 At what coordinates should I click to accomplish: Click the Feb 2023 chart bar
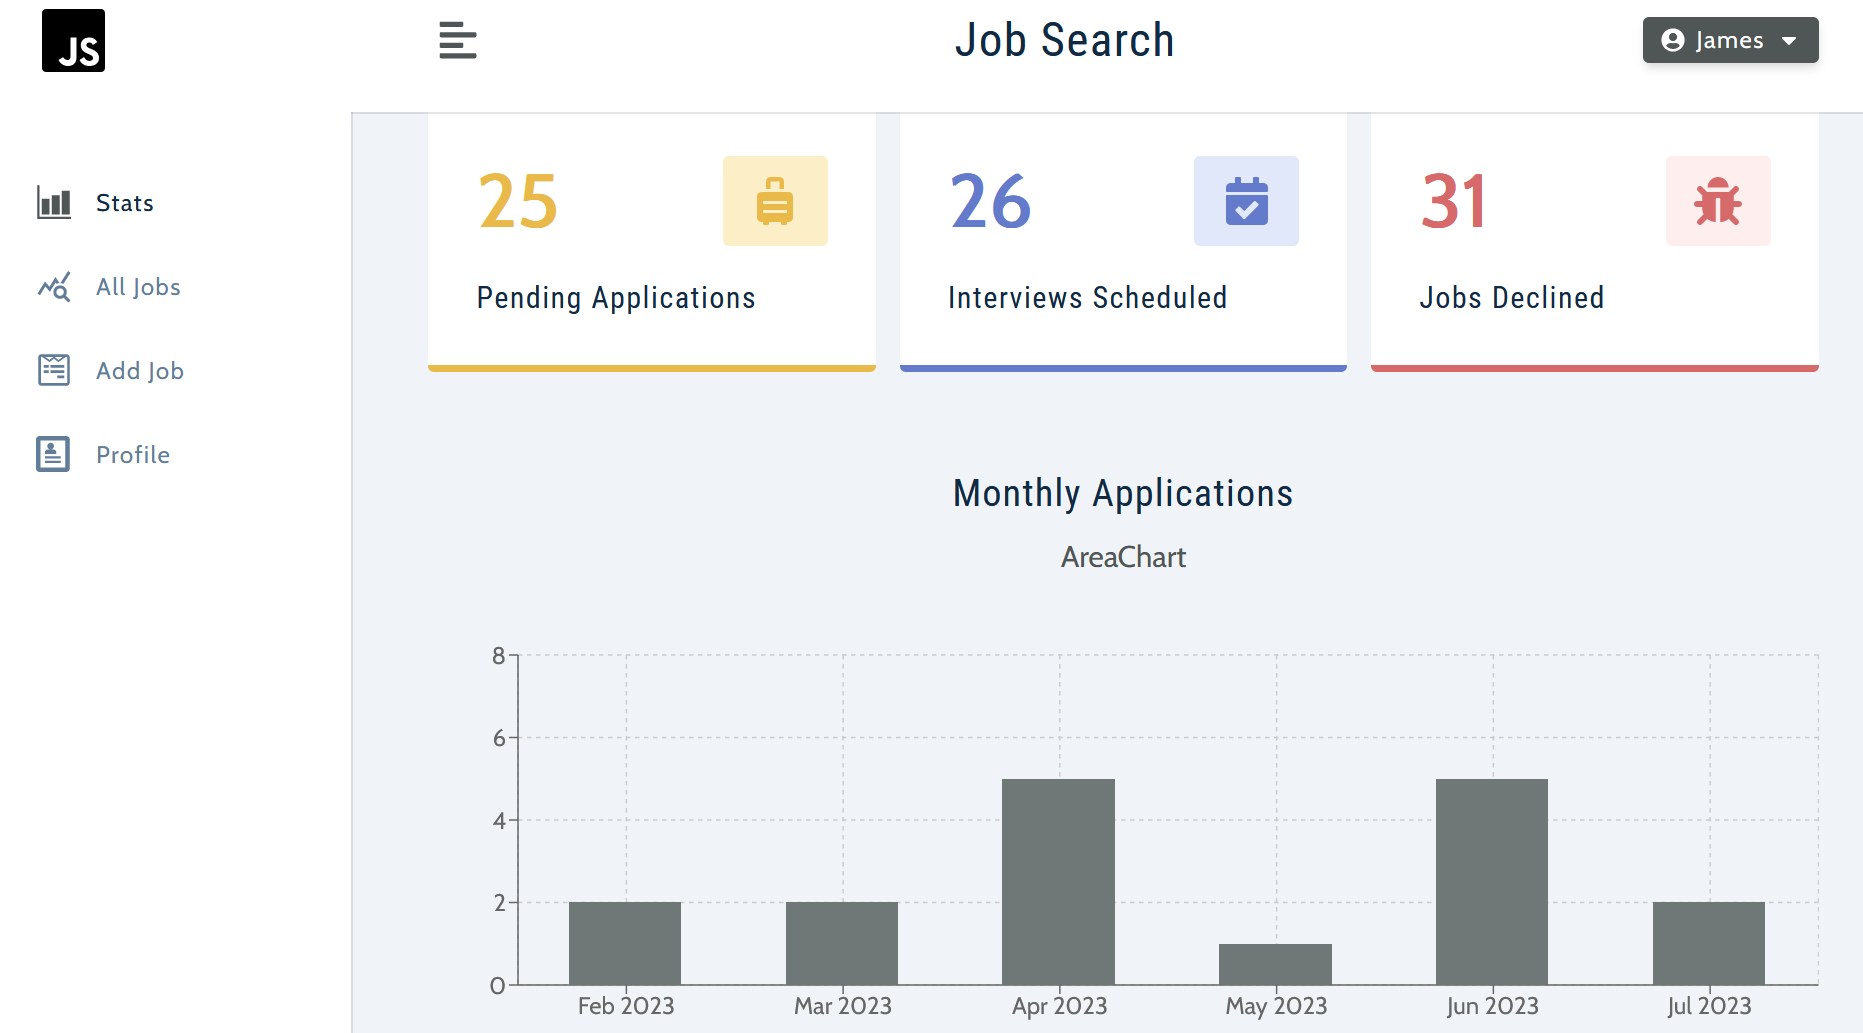(625, 943)
